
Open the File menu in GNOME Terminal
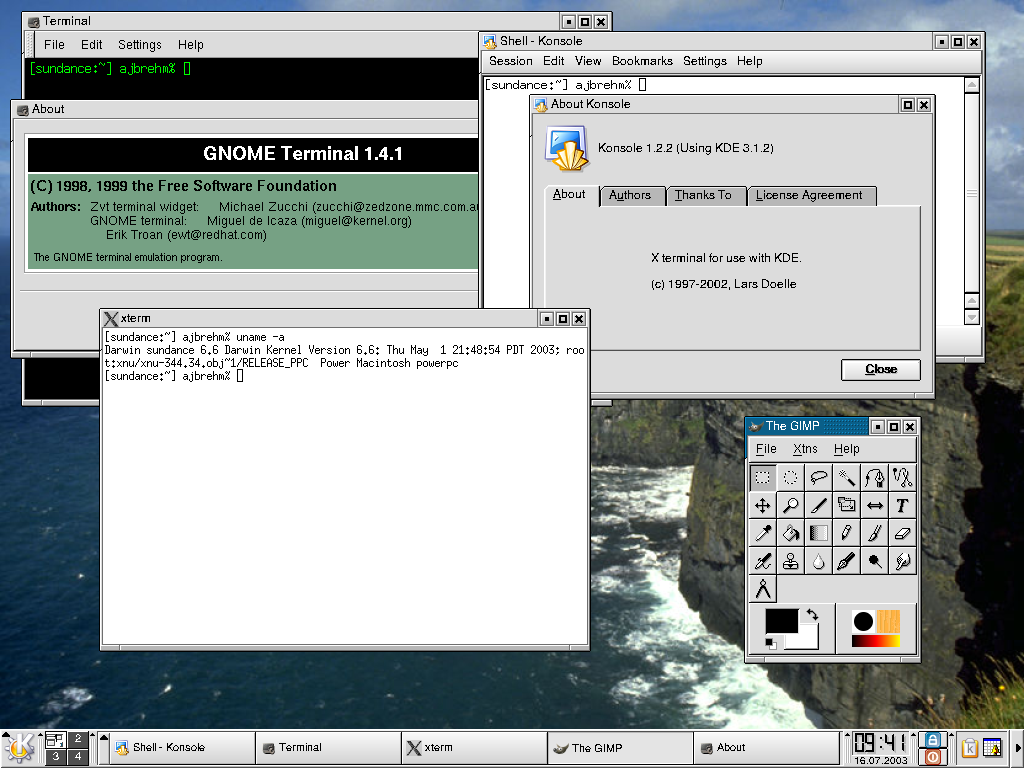coord(54,44)
